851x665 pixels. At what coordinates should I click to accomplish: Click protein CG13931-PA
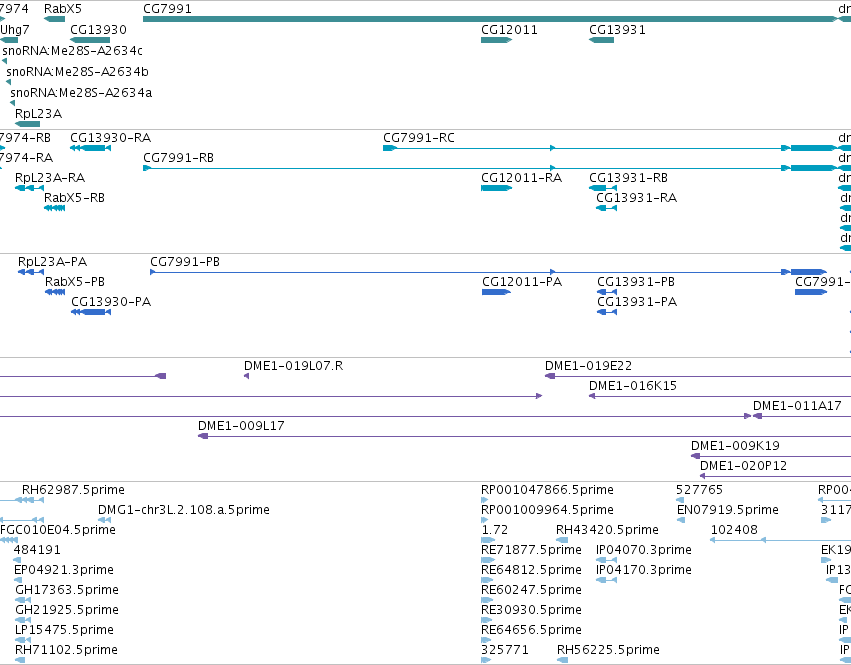coord(607,312)
